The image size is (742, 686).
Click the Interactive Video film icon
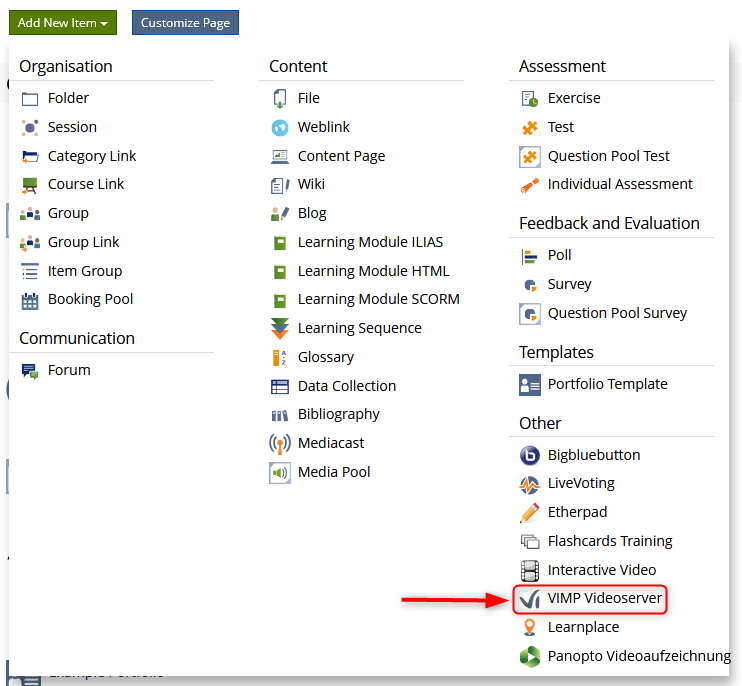coord(530,571)
